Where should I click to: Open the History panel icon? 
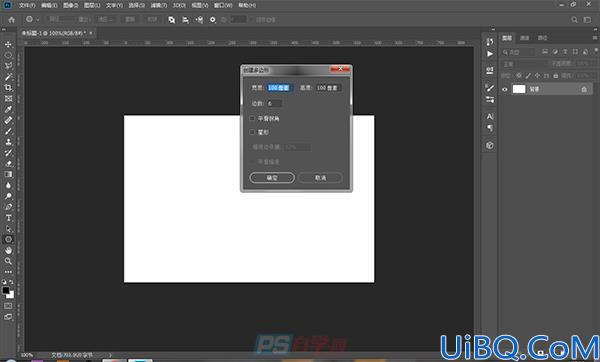point(490,41)
